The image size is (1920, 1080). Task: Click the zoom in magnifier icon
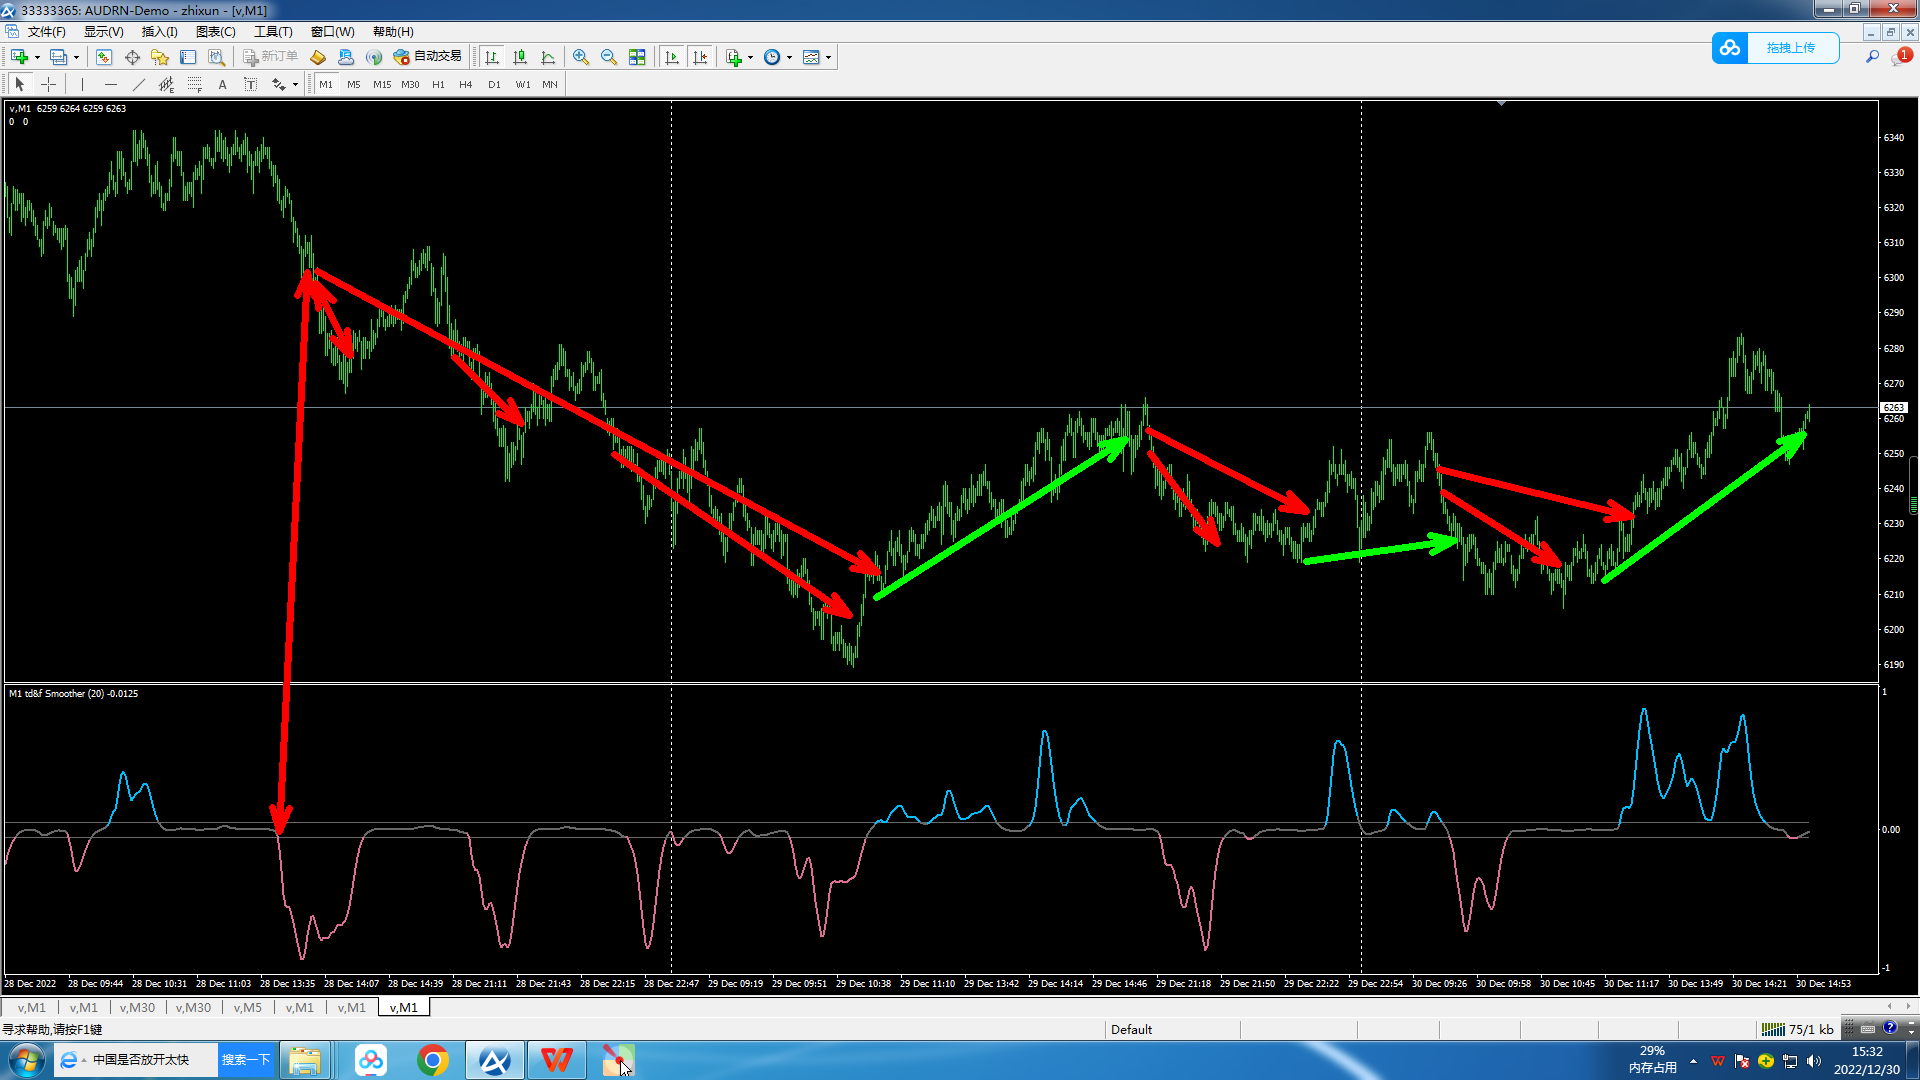580,57
